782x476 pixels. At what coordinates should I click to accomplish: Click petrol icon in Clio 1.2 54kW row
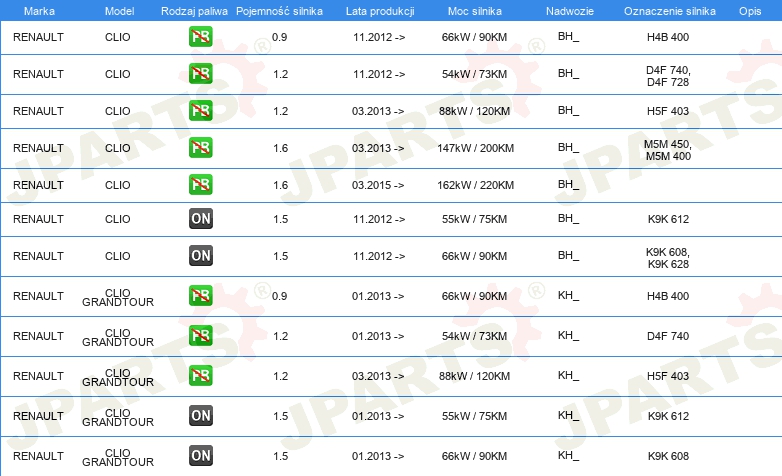pos(200,73)
